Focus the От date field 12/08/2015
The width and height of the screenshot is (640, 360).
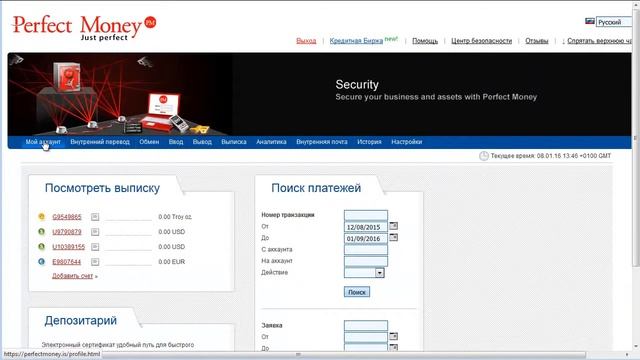[x=366, y=227]
